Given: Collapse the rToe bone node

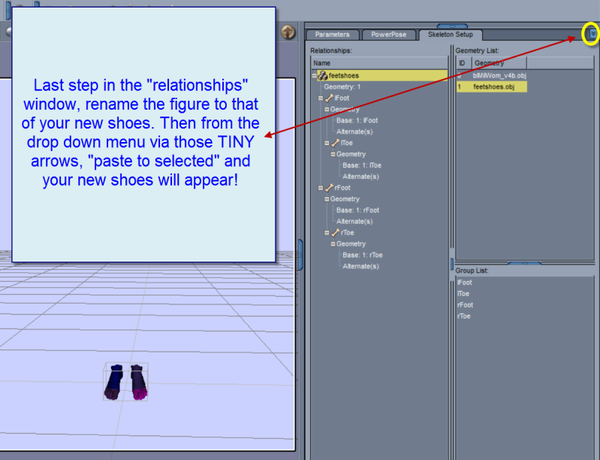Looking at the screenshot, I should [x=326, y=233].
